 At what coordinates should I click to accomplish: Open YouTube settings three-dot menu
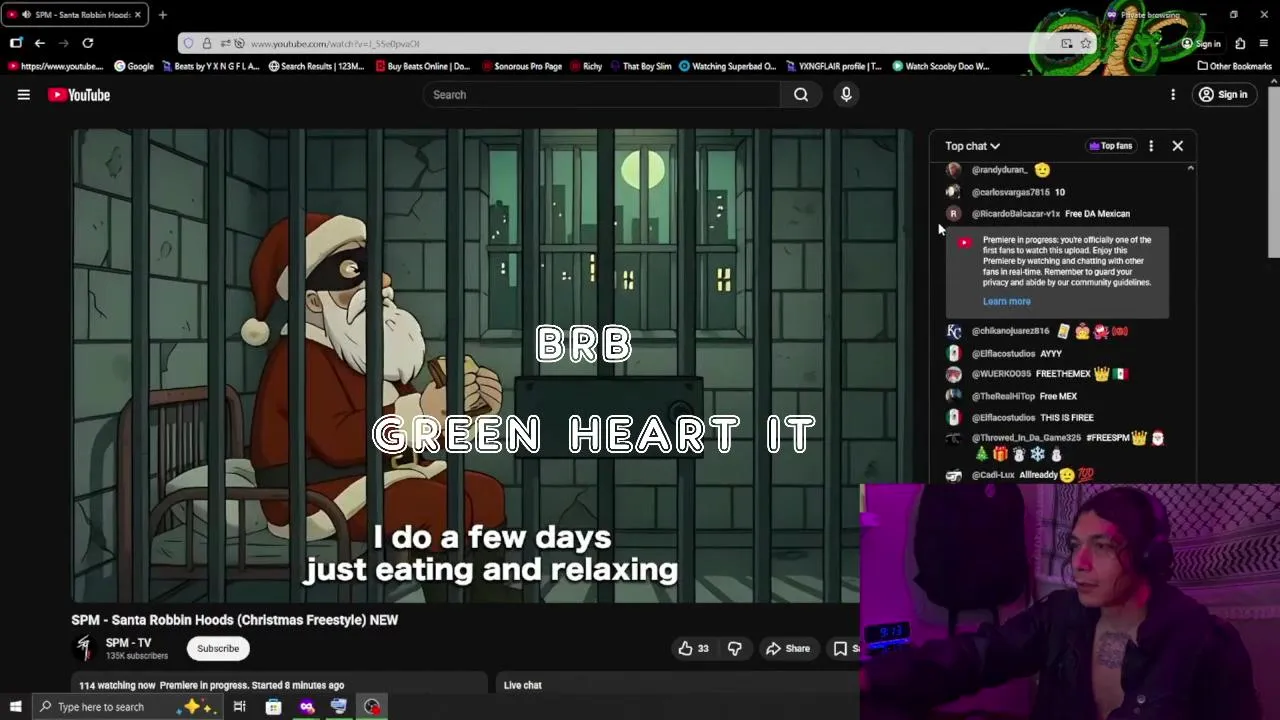[1173, 95]
